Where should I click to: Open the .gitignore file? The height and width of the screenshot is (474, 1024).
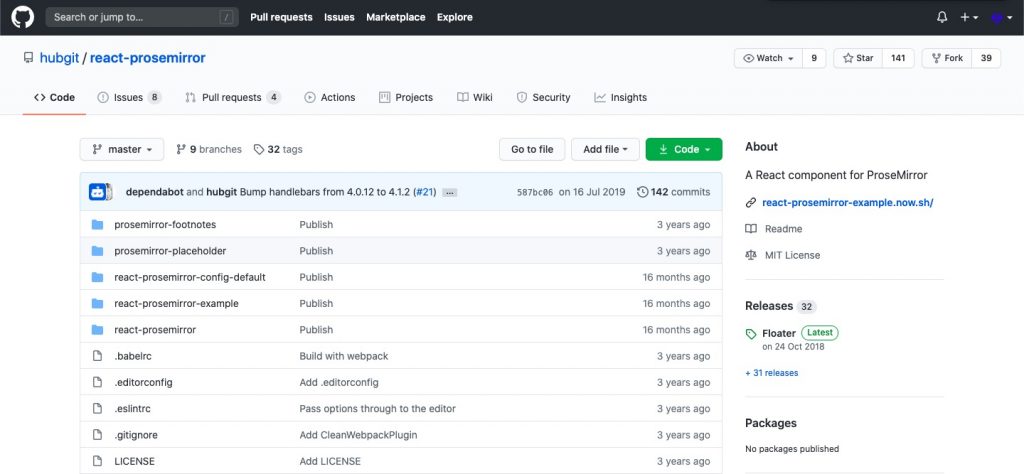click(x=136, y=435)
